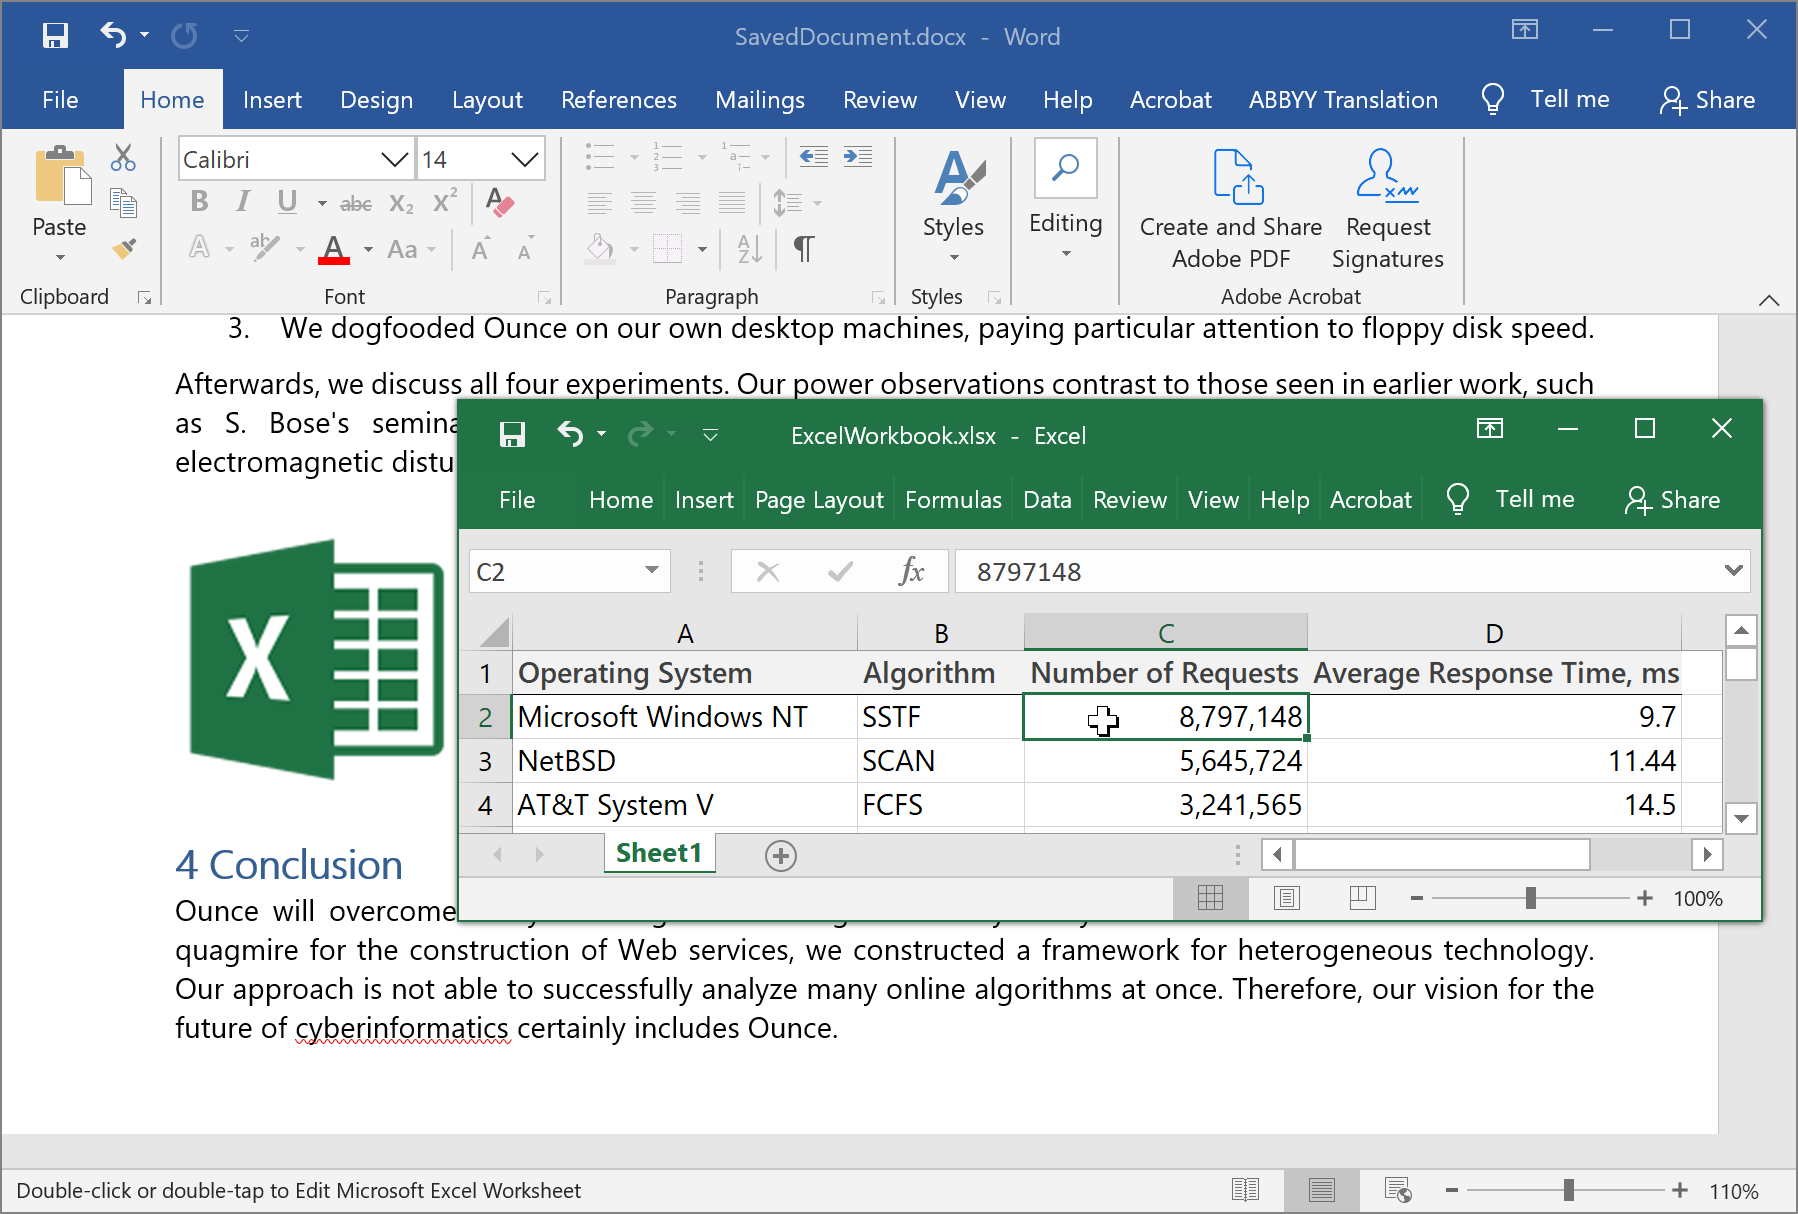Switch to the Formulas tab in Excel
Viewport: 1798px width, 1214px height.
(x=952, y=500)
